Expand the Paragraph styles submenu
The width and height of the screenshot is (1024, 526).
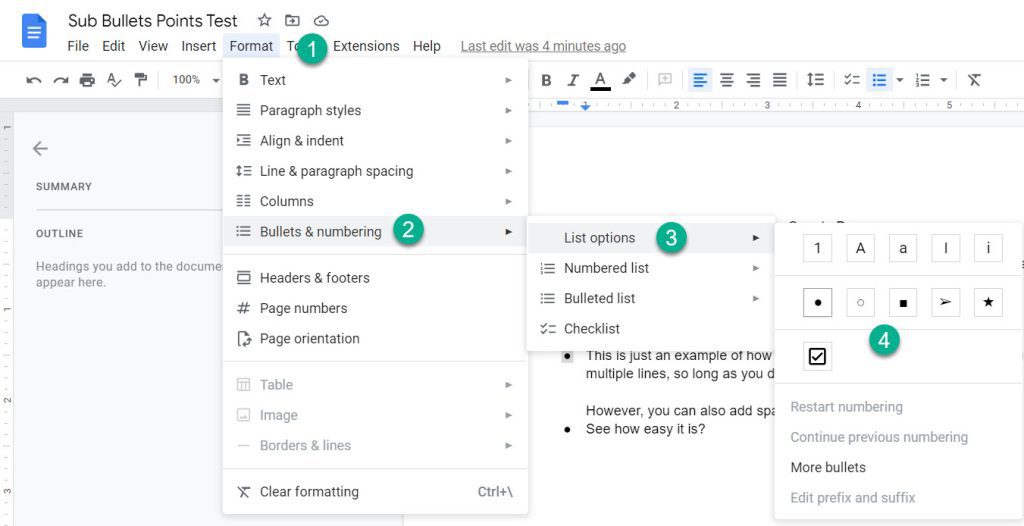click(x=376, y=110)
